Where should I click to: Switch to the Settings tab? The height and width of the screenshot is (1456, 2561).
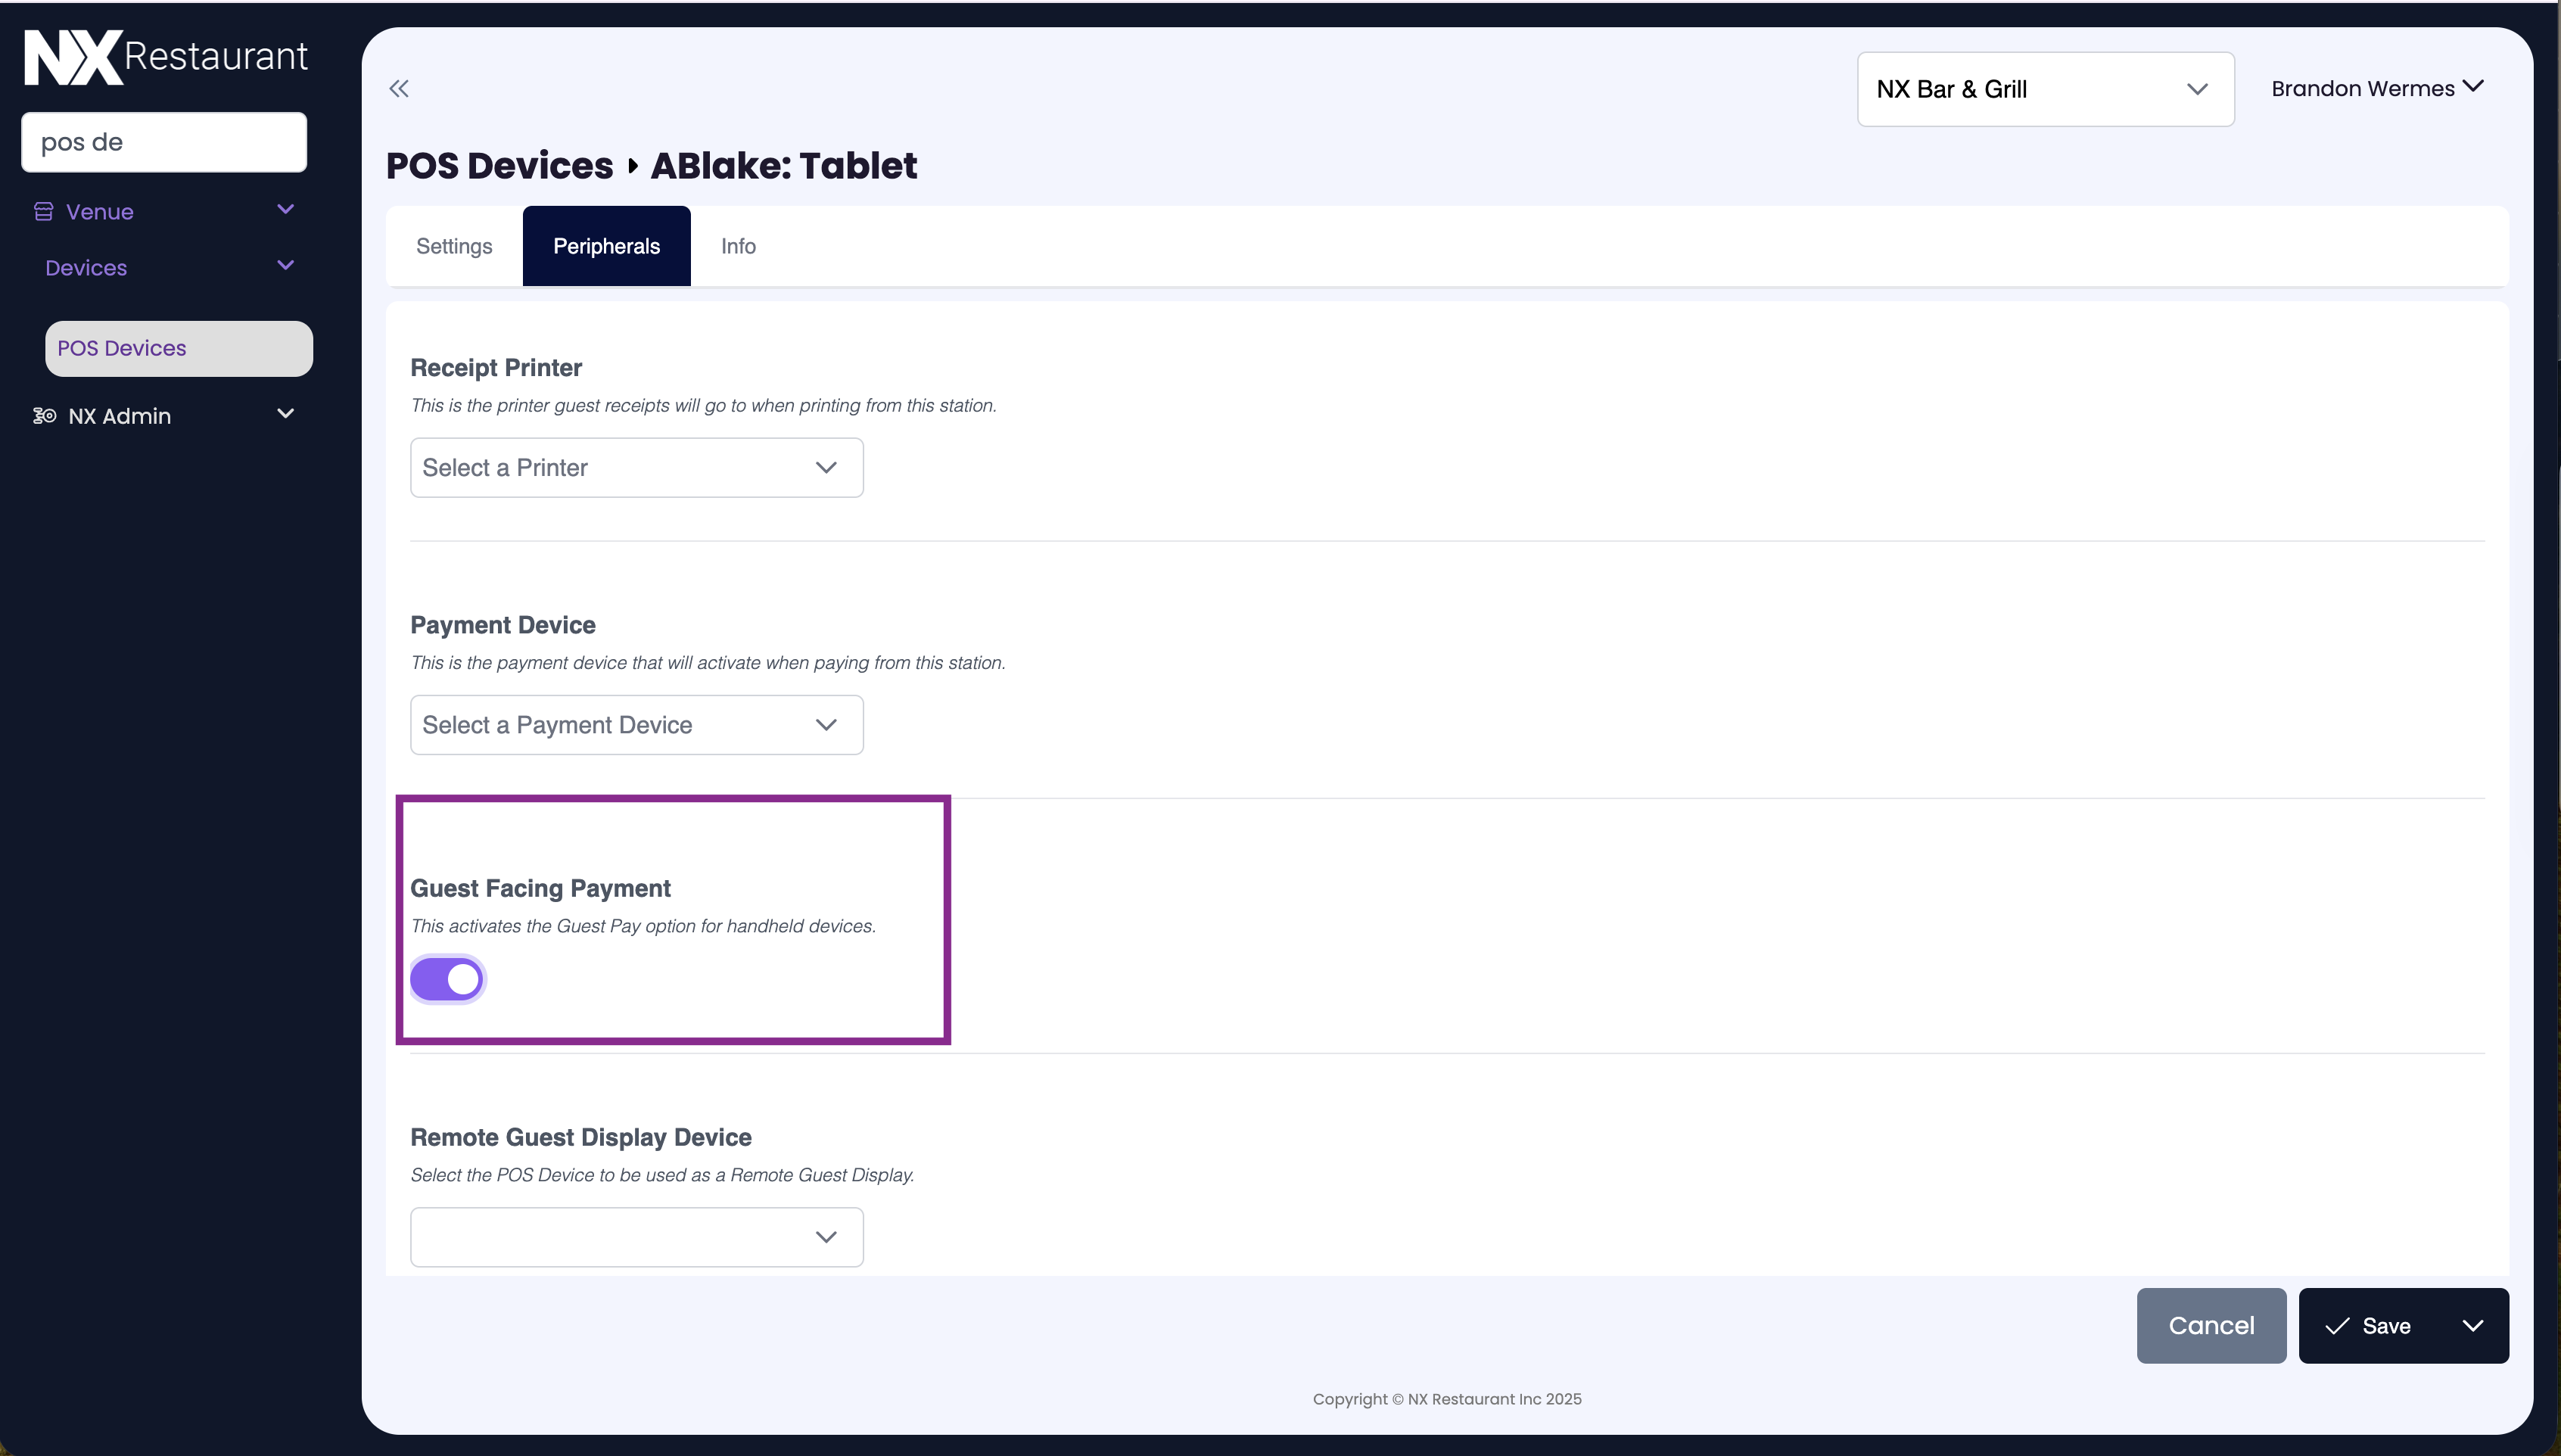click(x=454, y=247)
